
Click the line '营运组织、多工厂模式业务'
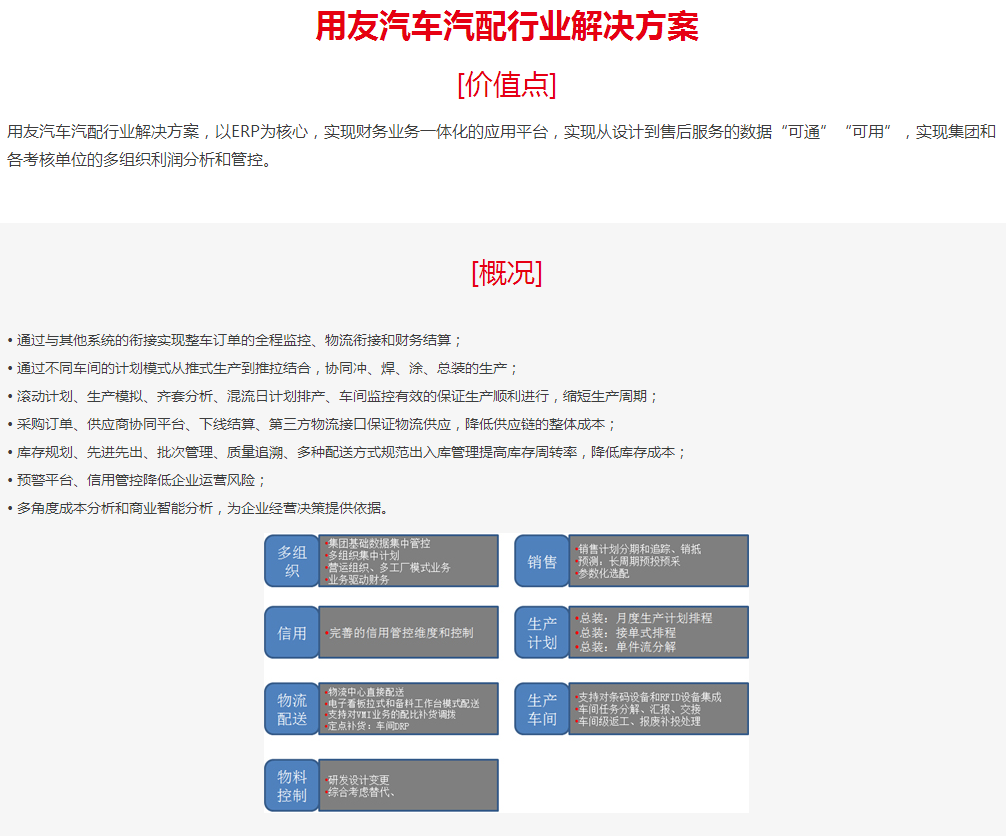pos(388,568)
